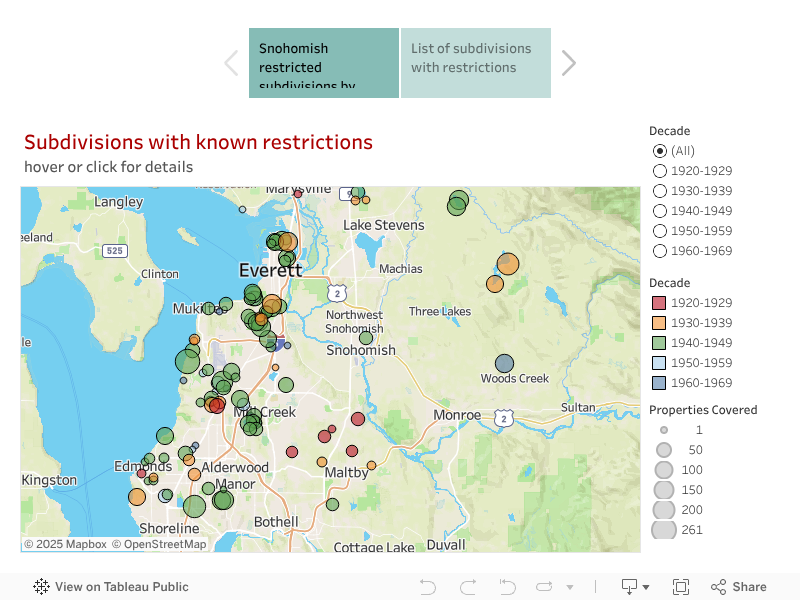Screen dimensions: 800x600
Task: Enter full screen mode
Action: click(681, 587)
